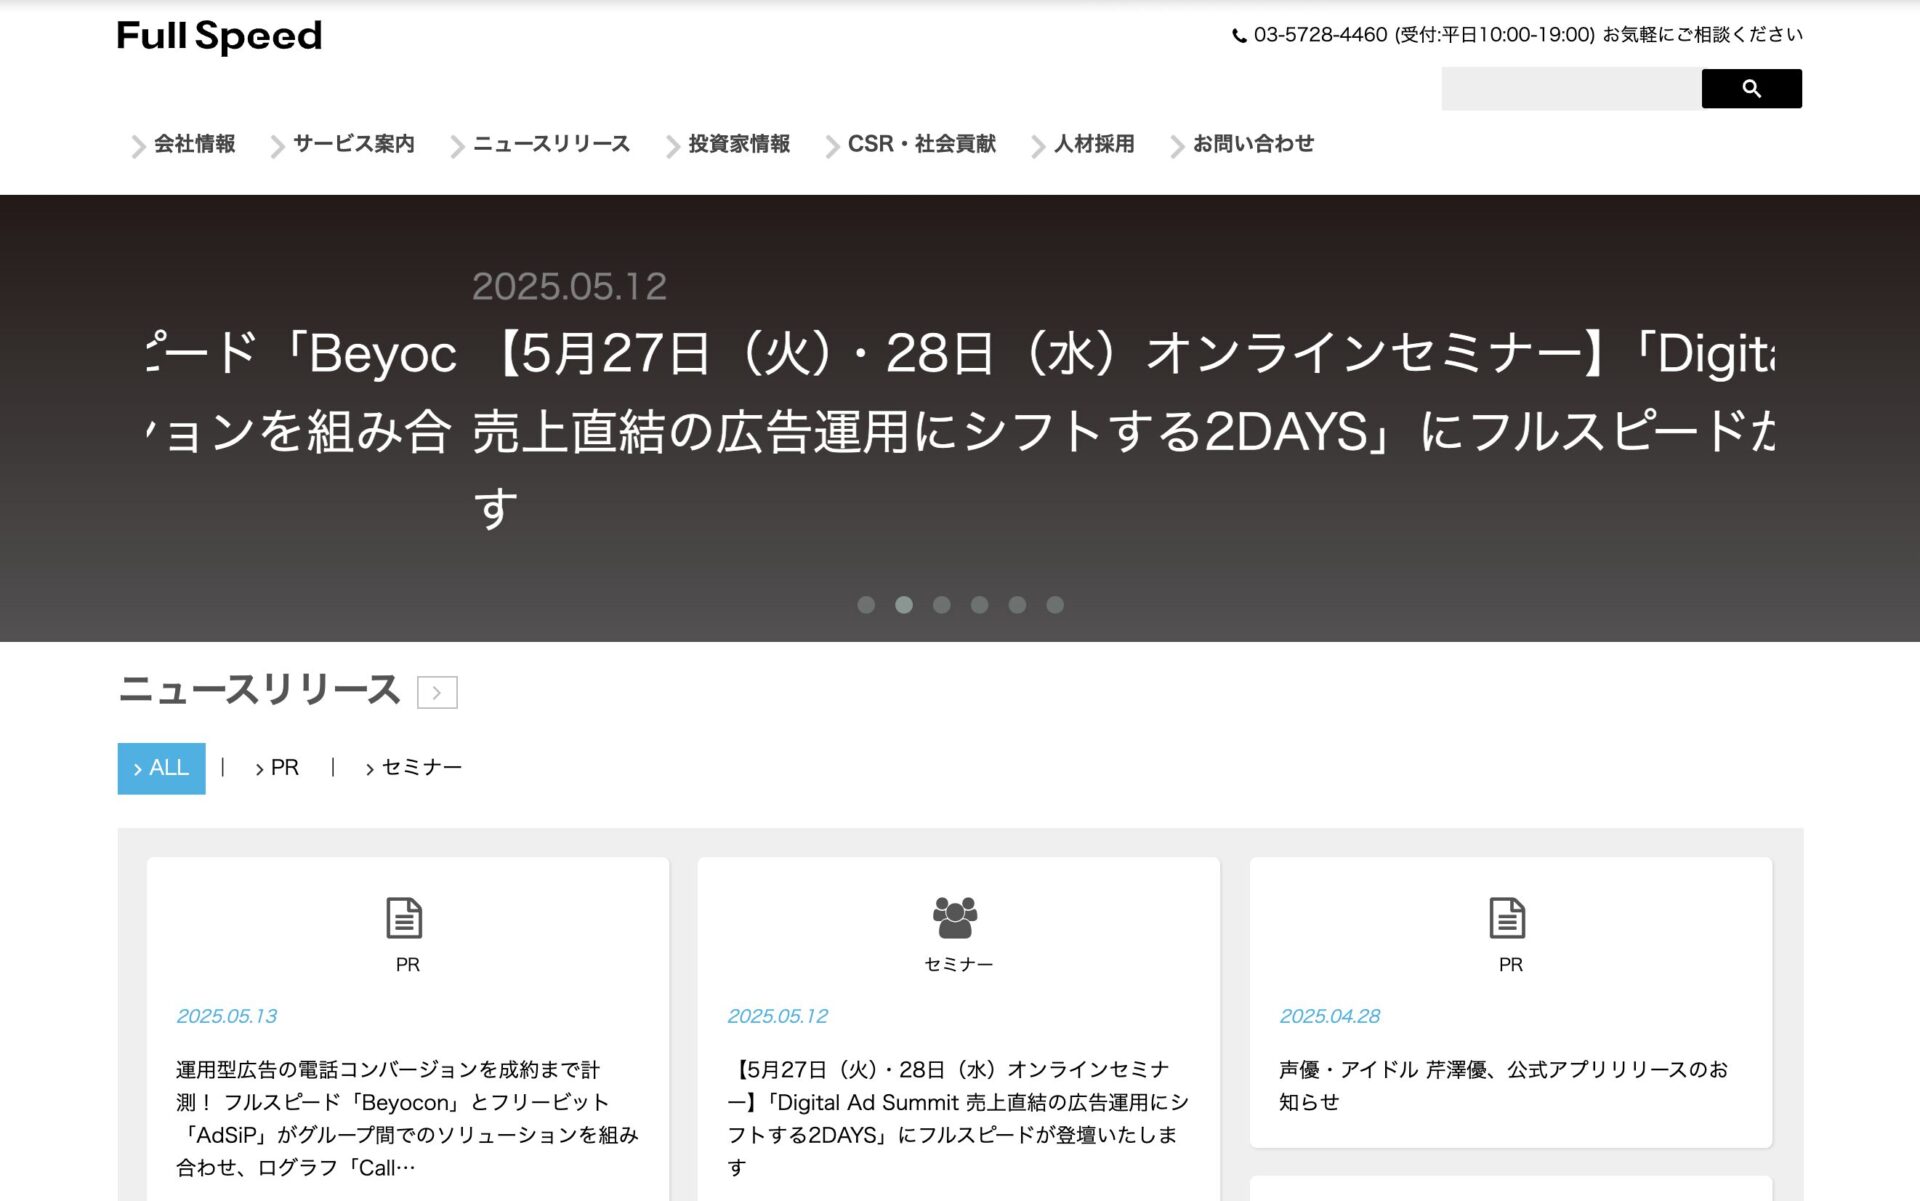The height and width of the screenshot is (1201, 1920).
Task: Open the 運用型広告の電話コンバージョン news article
Action: (x=407, y=1118)
